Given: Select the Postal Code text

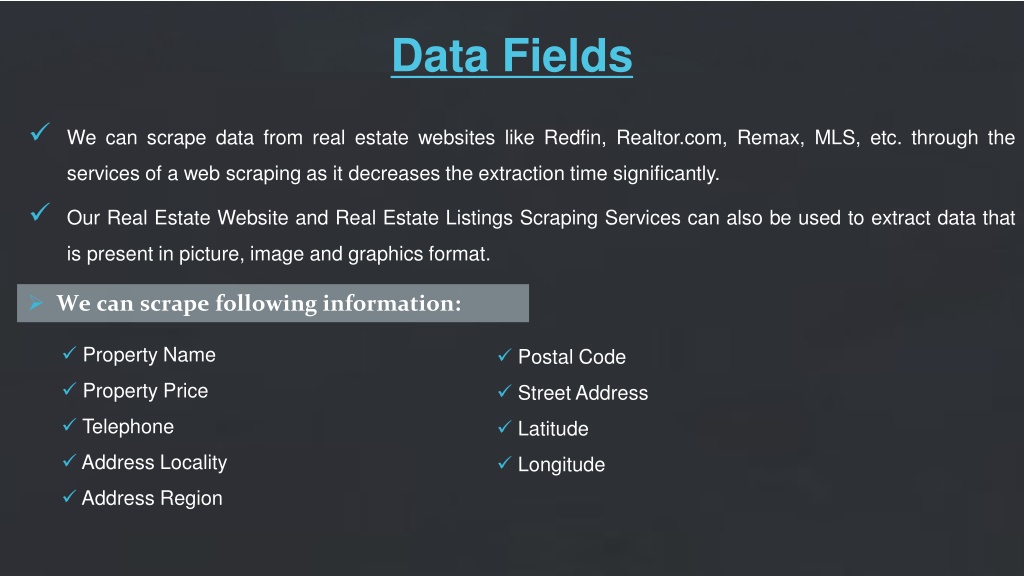Looking at the screenshot, I should 571,357.
